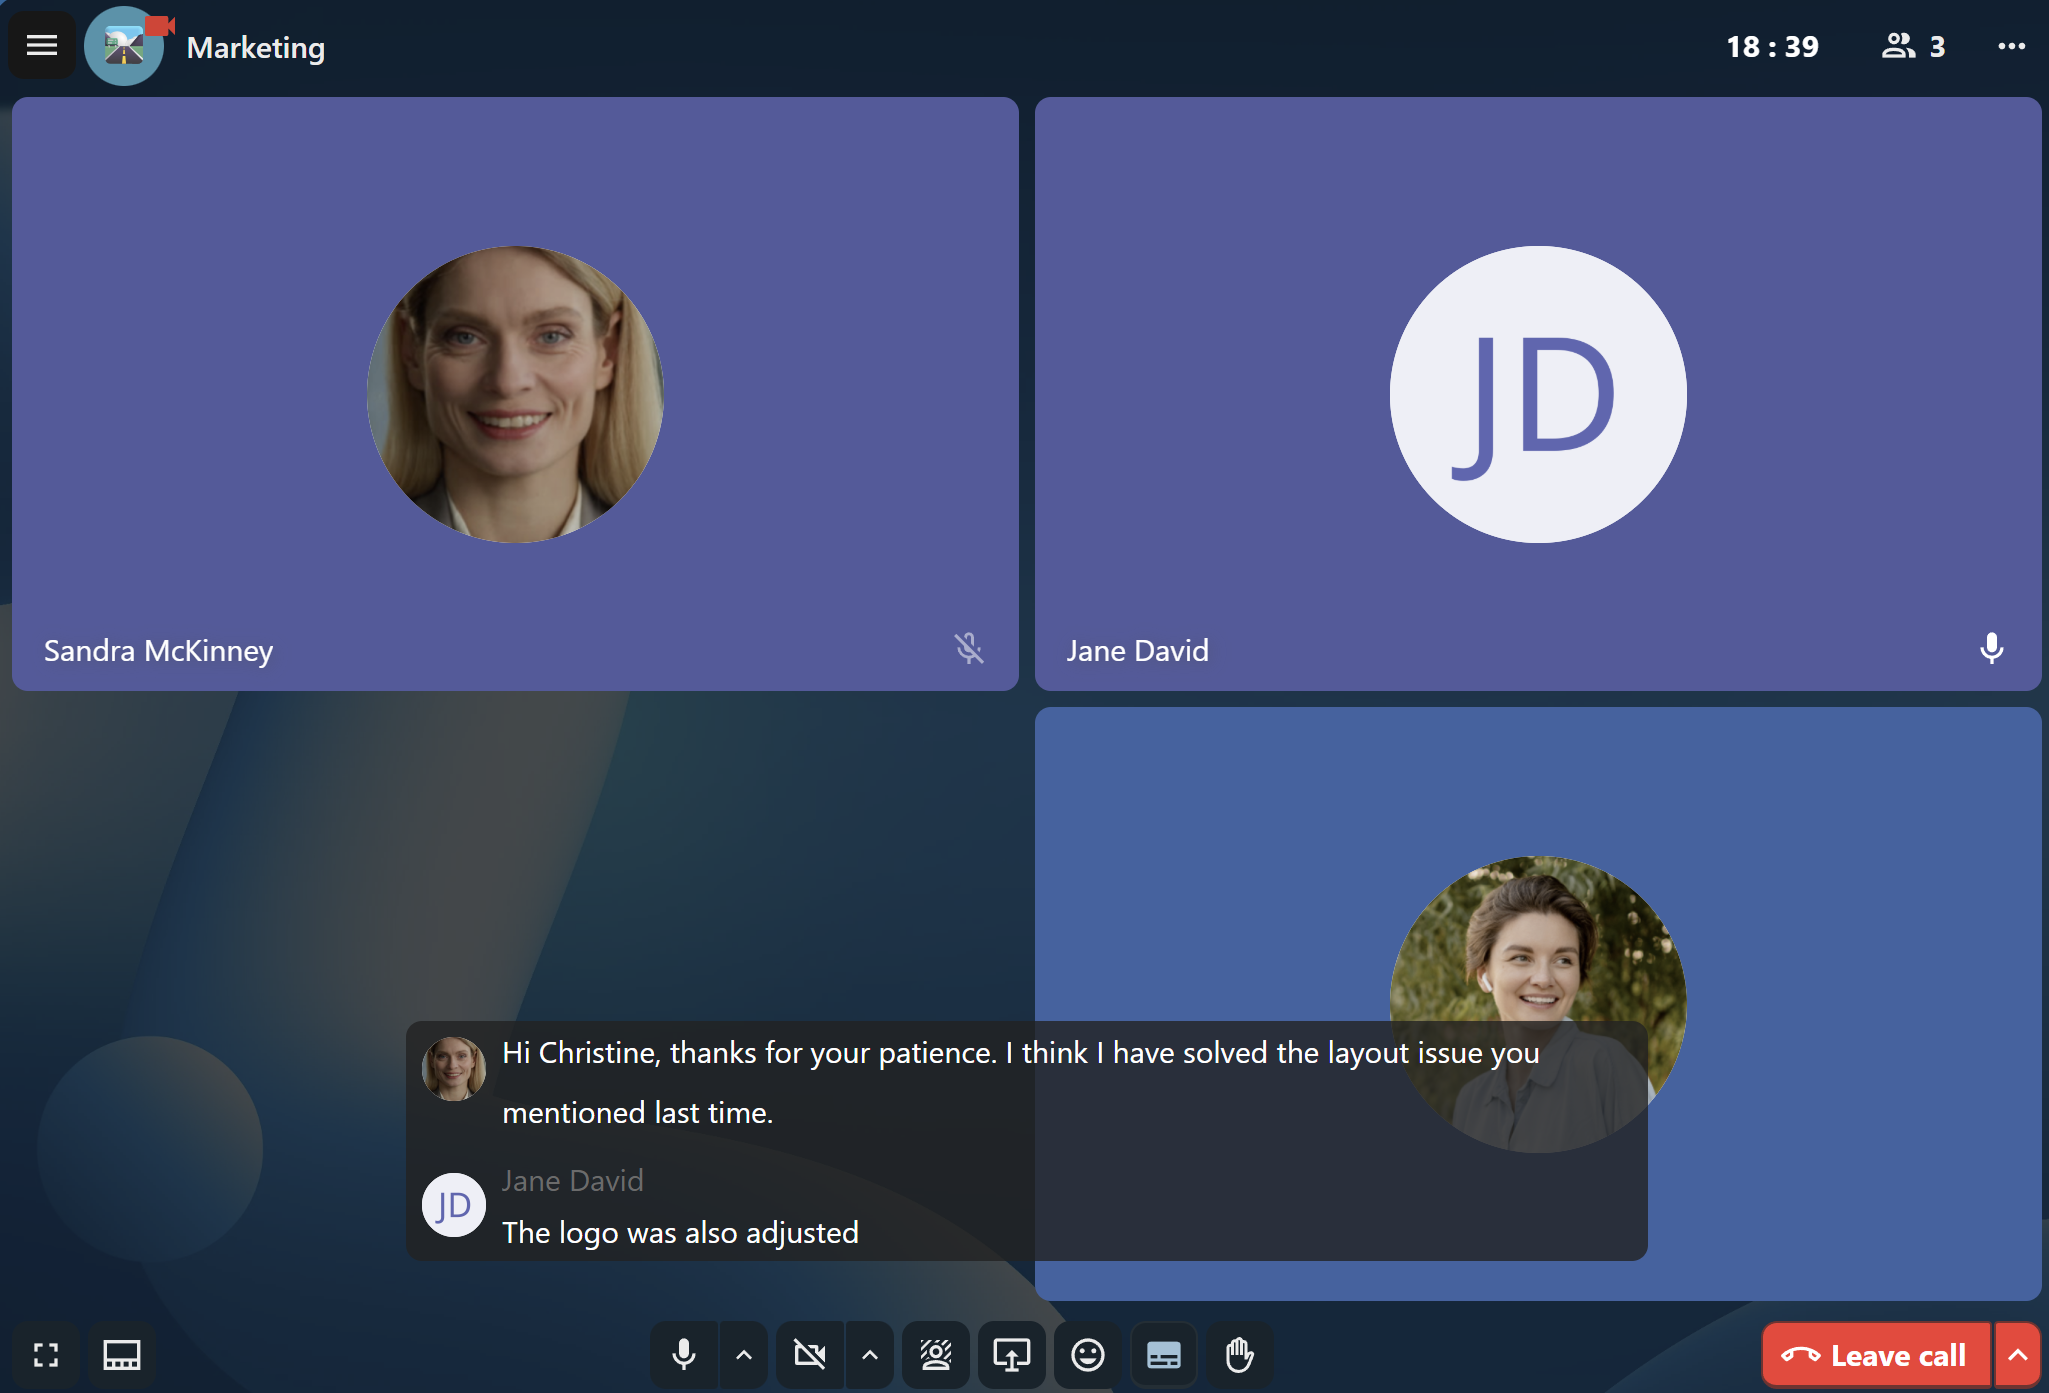The image size is (2049, 1393).
Task: Open the three-dot more options menu
Action: point(2011,46)
